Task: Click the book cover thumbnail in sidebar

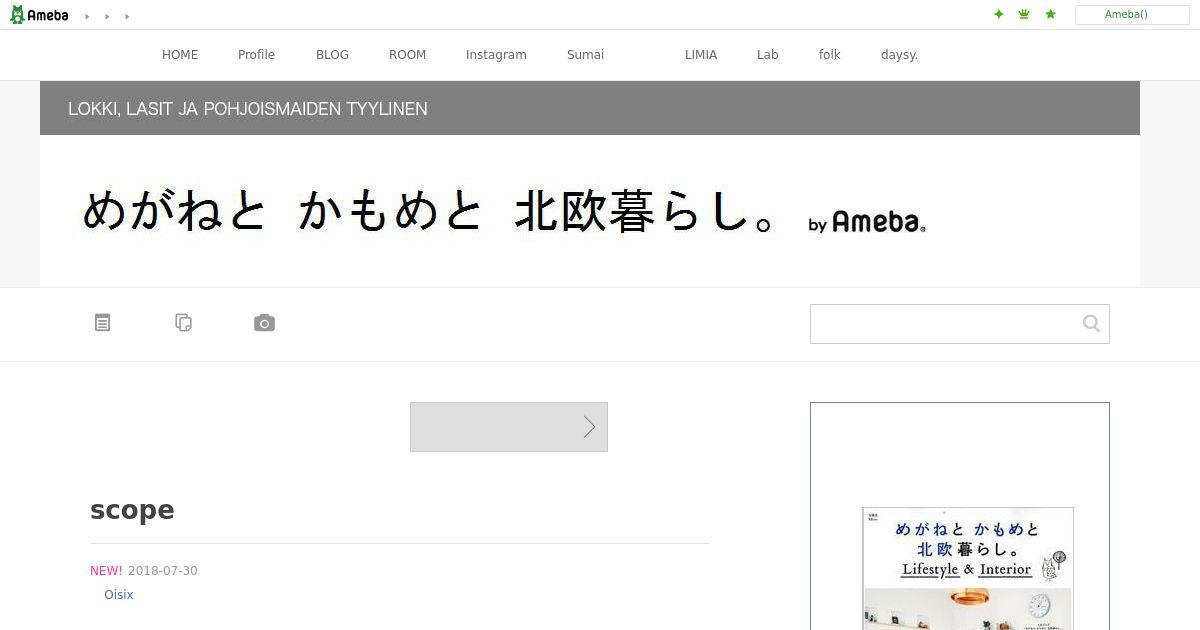Action: pyautogui.click(x=968, y=568)
